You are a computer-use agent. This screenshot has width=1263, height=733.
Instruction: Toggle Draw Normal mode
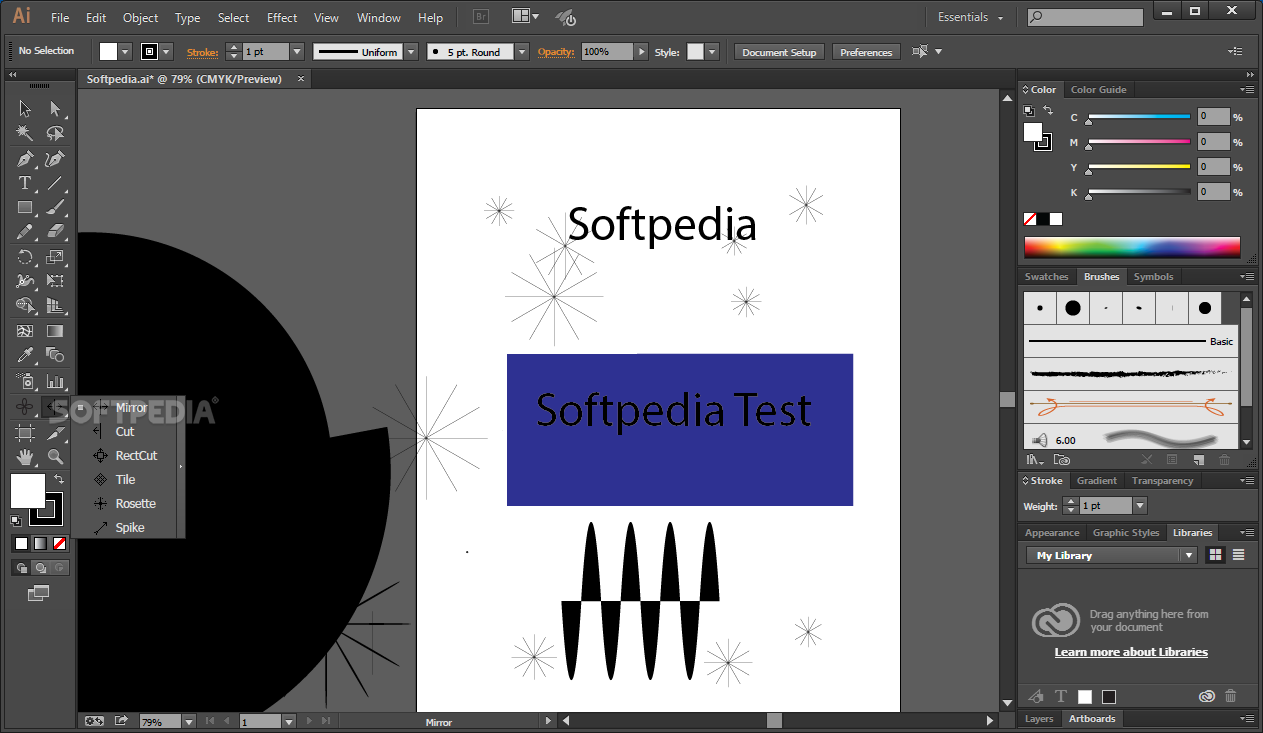(x=21, y=568)
